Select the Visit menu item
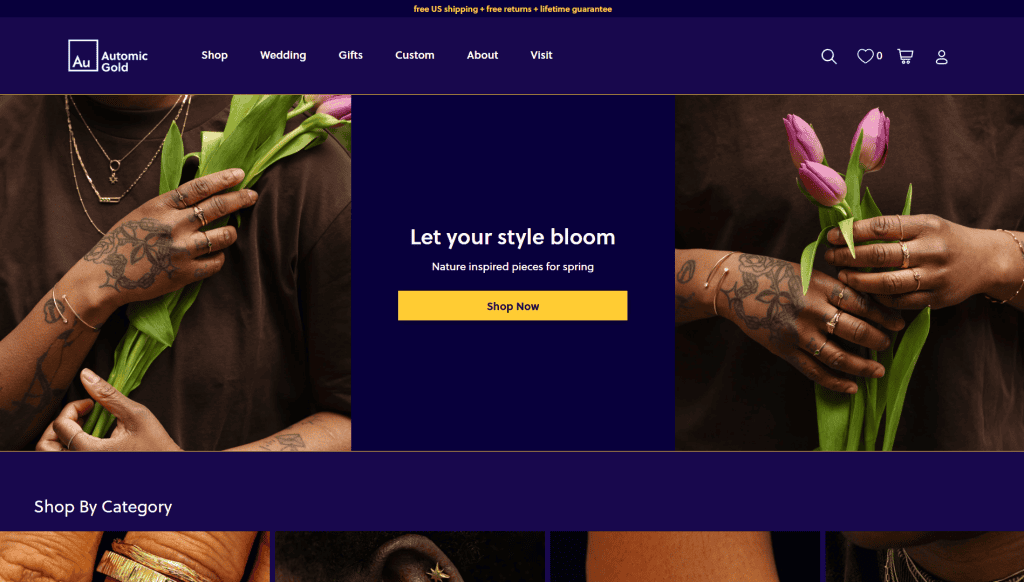Image resolution: width=1024 pixels, height=582 pixels. (541, 56)
